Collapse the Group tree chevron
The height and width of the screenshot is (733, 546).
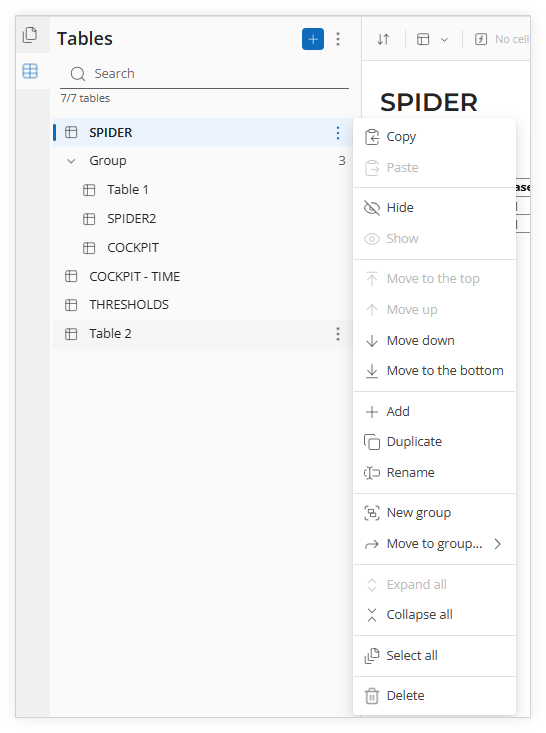click(x=72, y=161)
